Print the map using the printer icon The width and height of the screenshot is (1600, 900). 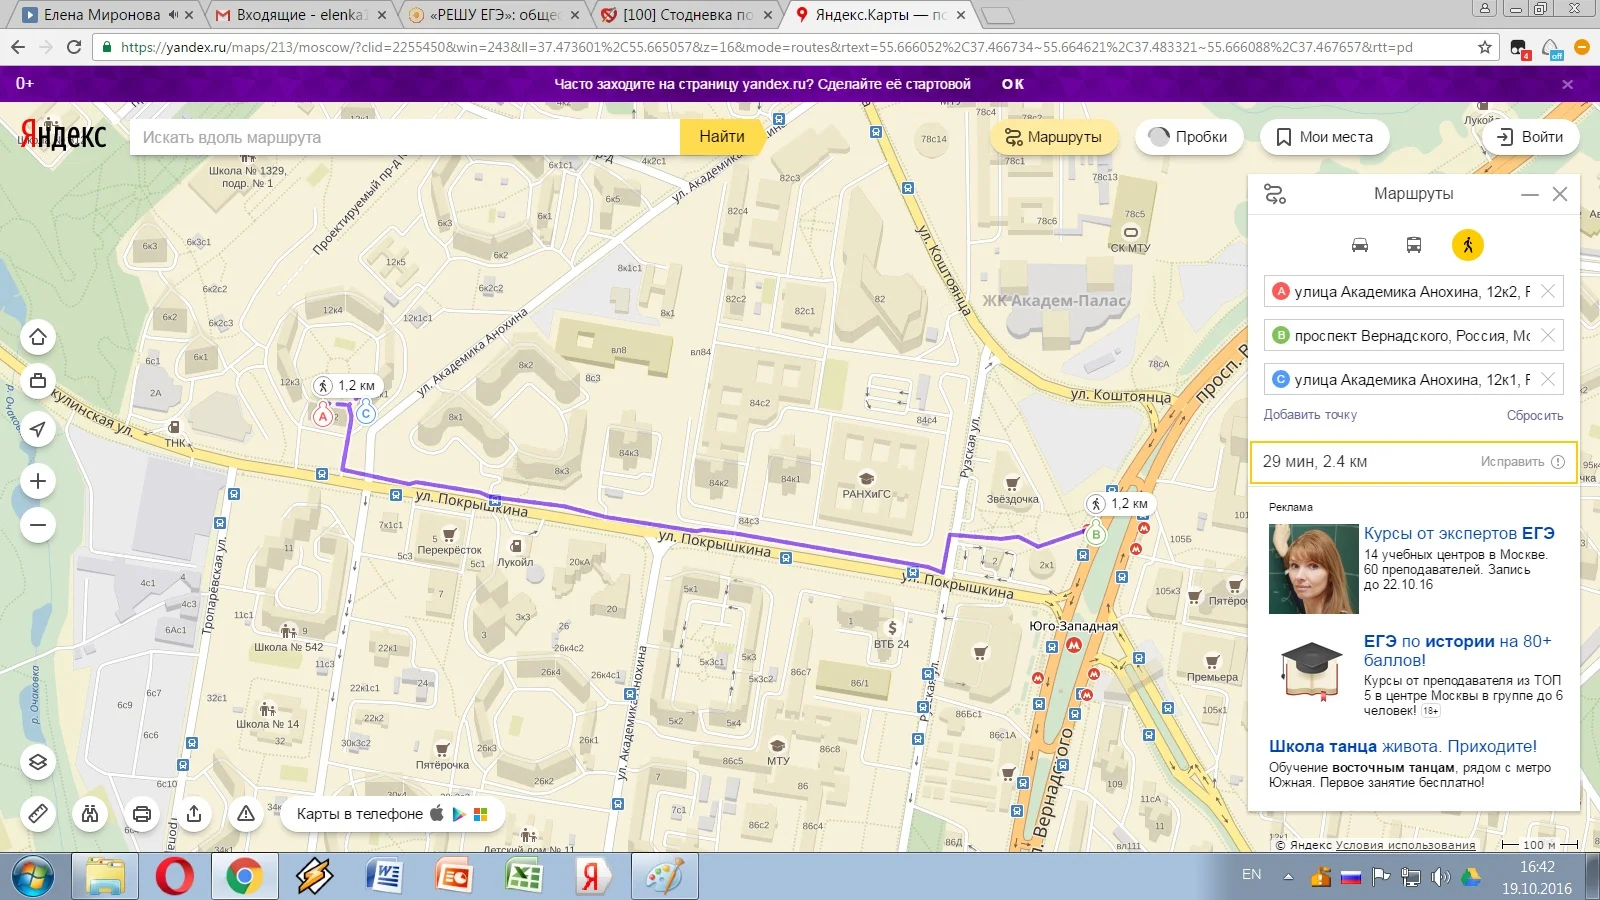point(142,814)
